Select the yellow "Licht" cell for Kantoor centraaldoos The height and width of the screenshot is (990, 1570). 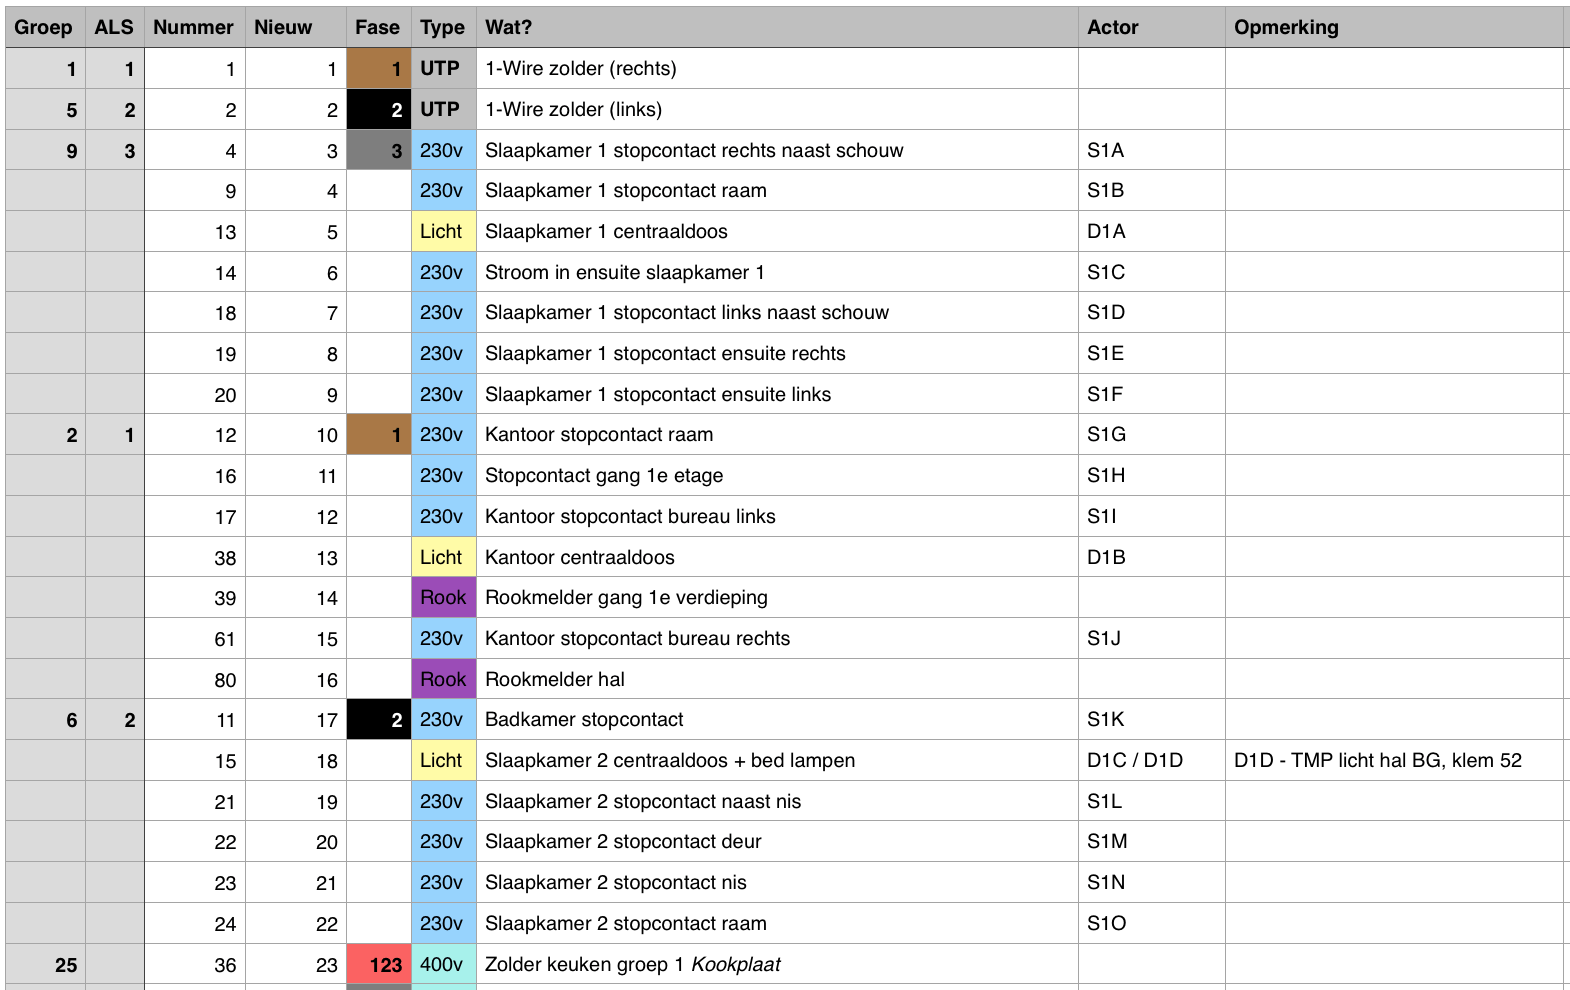[442, 557]
